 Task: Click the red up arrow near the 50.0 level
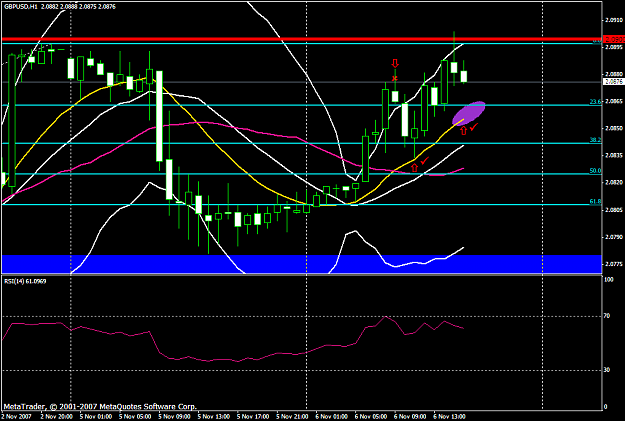(x=415, y=168)
